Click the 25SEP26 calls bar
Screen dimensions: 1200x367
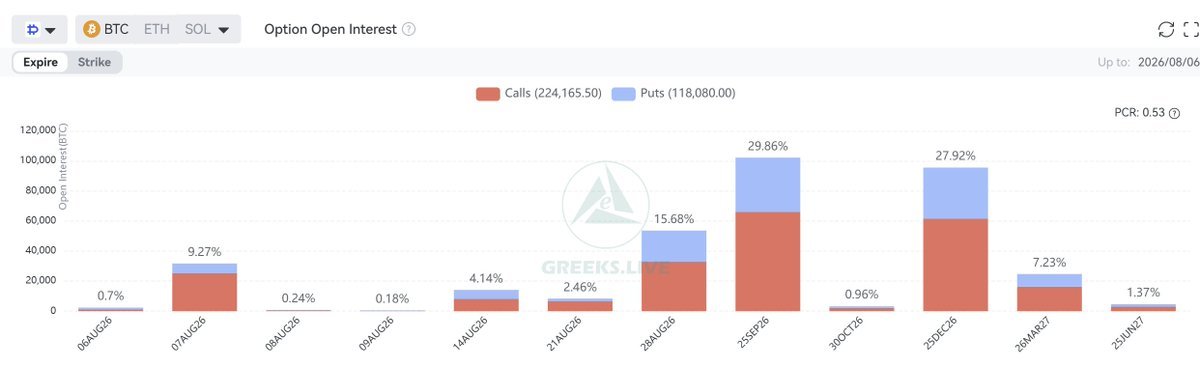tap(768, 261)
